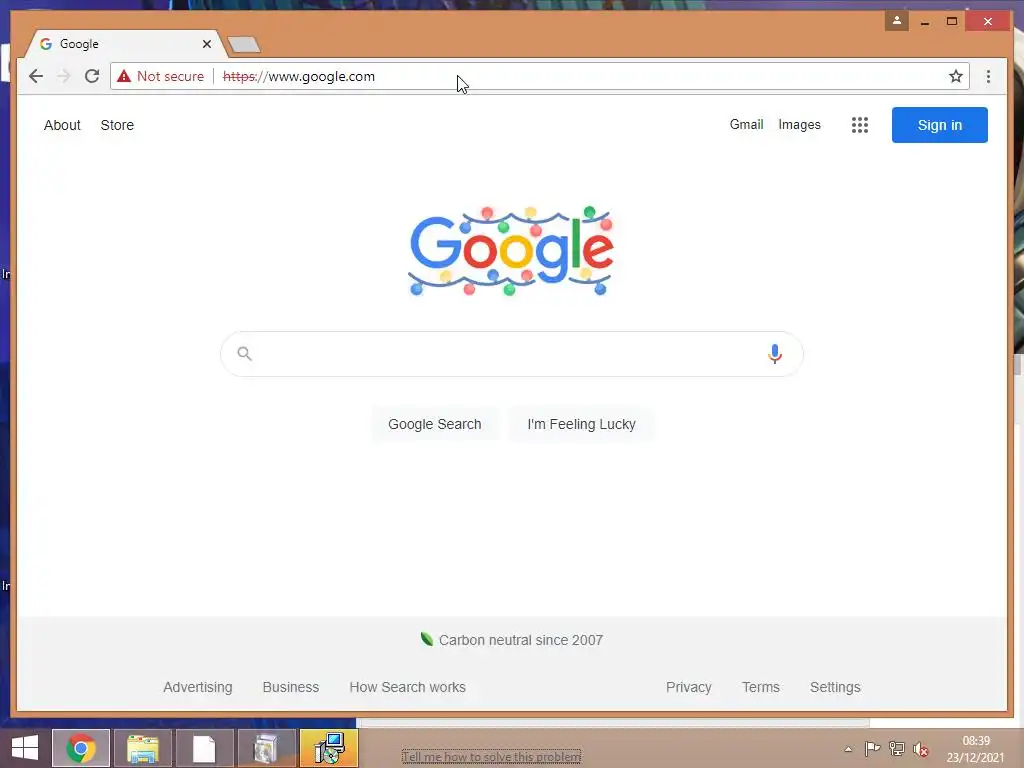Close the Google tab
This screenshot has width=1024, height=768.
pyautogui.click(x=206, y=44)
